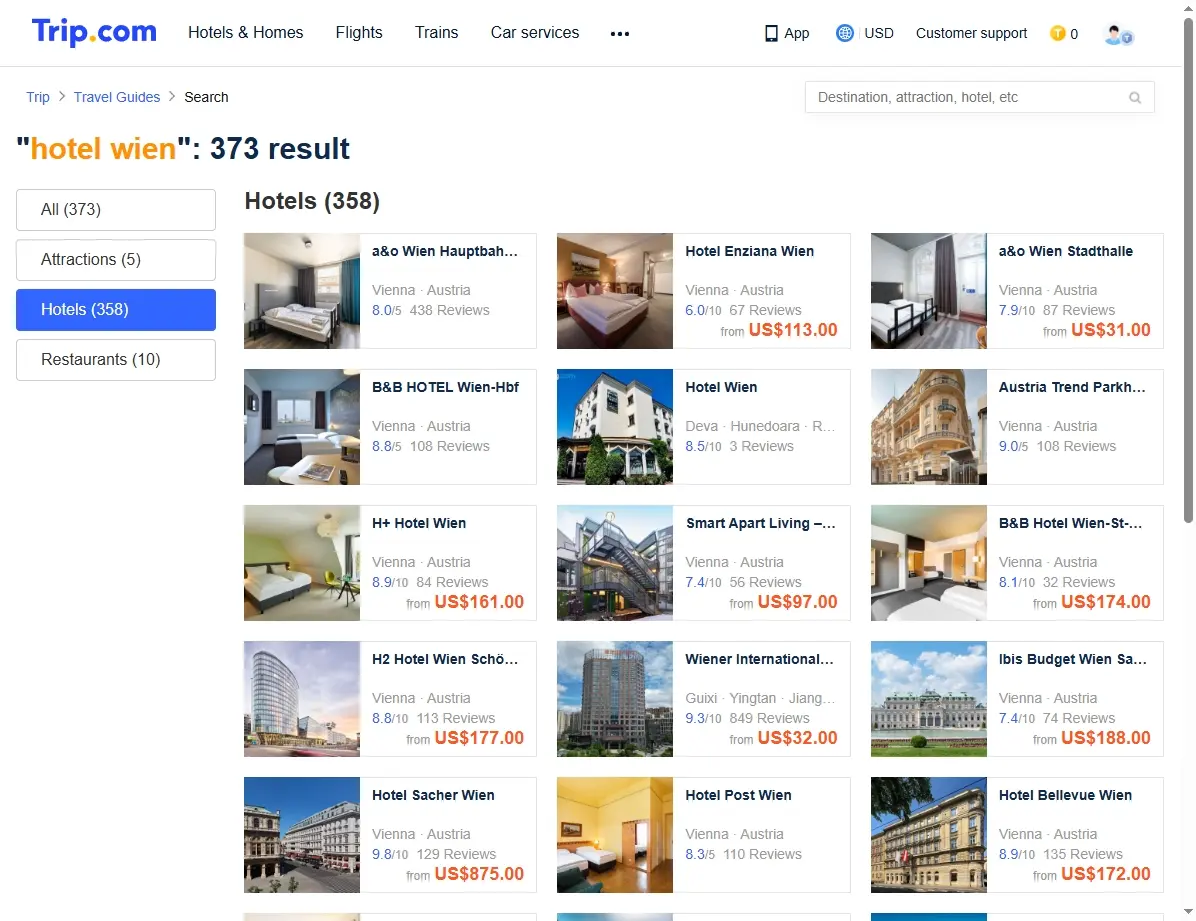This screenshot has width=1196, height=921.
Task: Open Flights menu item
Action: point(358,33)
